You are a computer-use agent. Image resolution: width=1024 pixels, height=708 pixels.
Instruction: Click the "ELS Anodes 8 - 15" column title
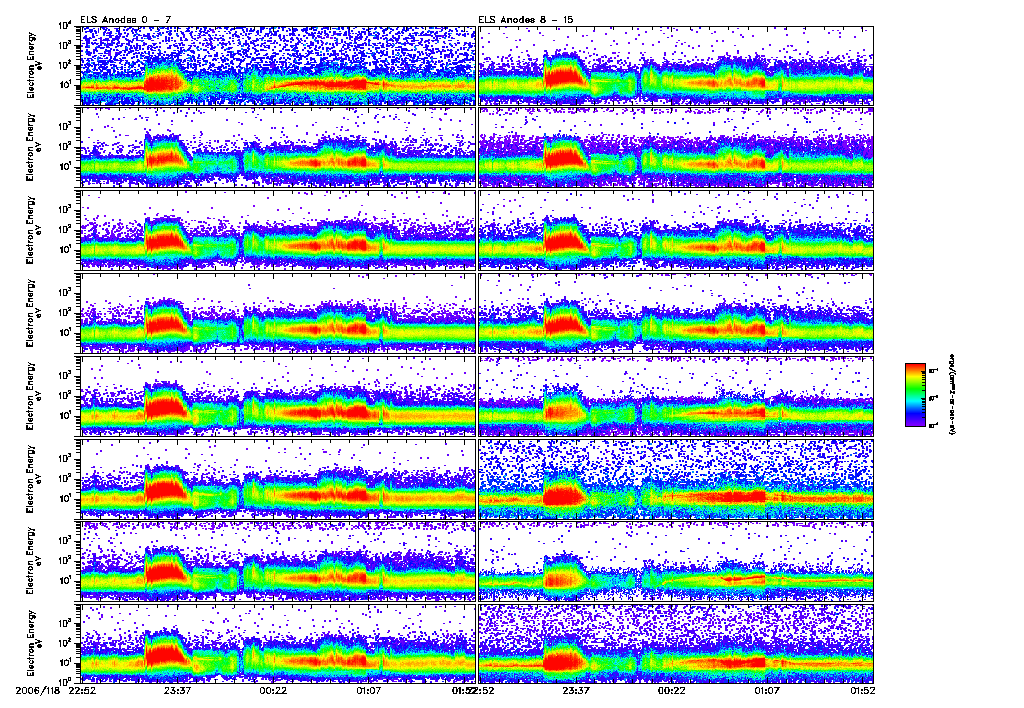526,20
